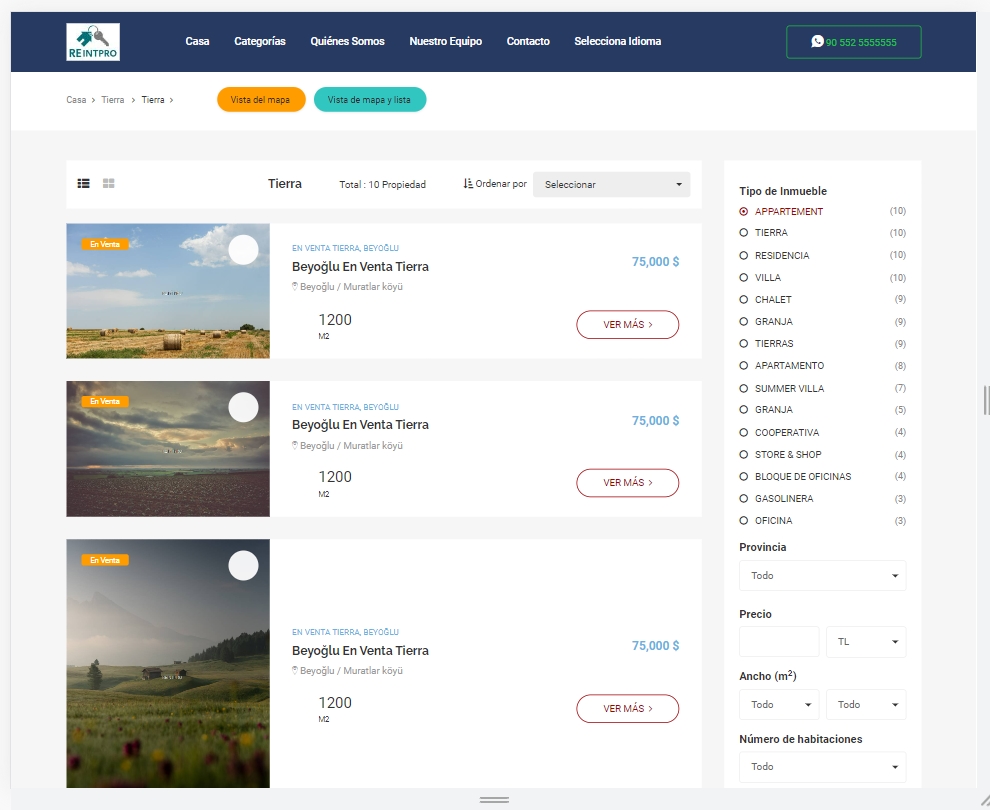Click Vista de mapa y lista button
Viewport: 990px width, 810px height.
click(x=370, y=100)
